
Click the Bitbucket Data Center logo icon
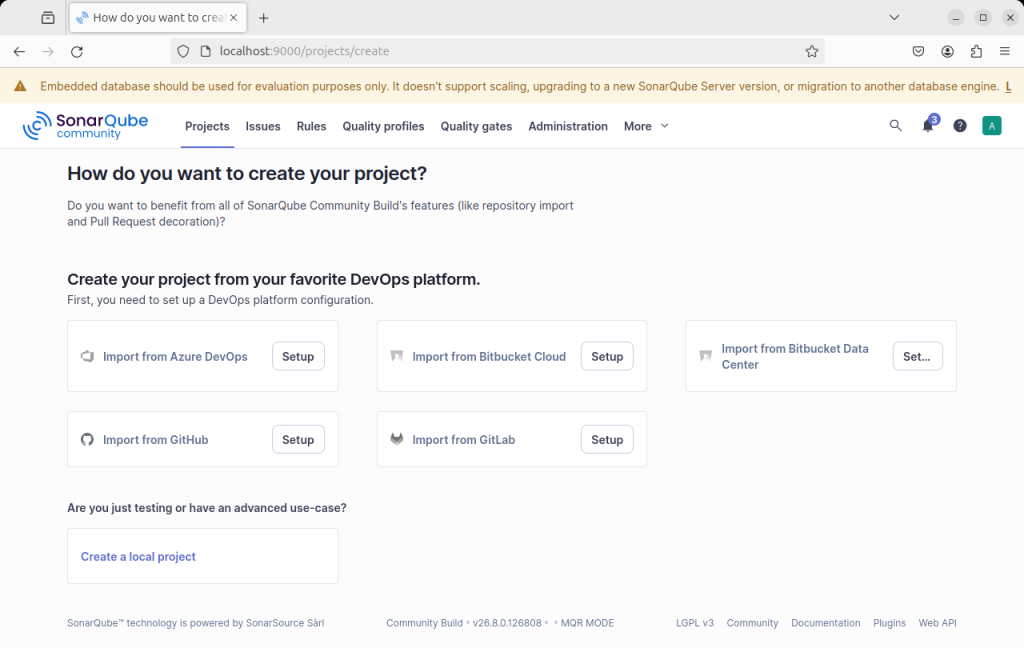click(705, 356)
